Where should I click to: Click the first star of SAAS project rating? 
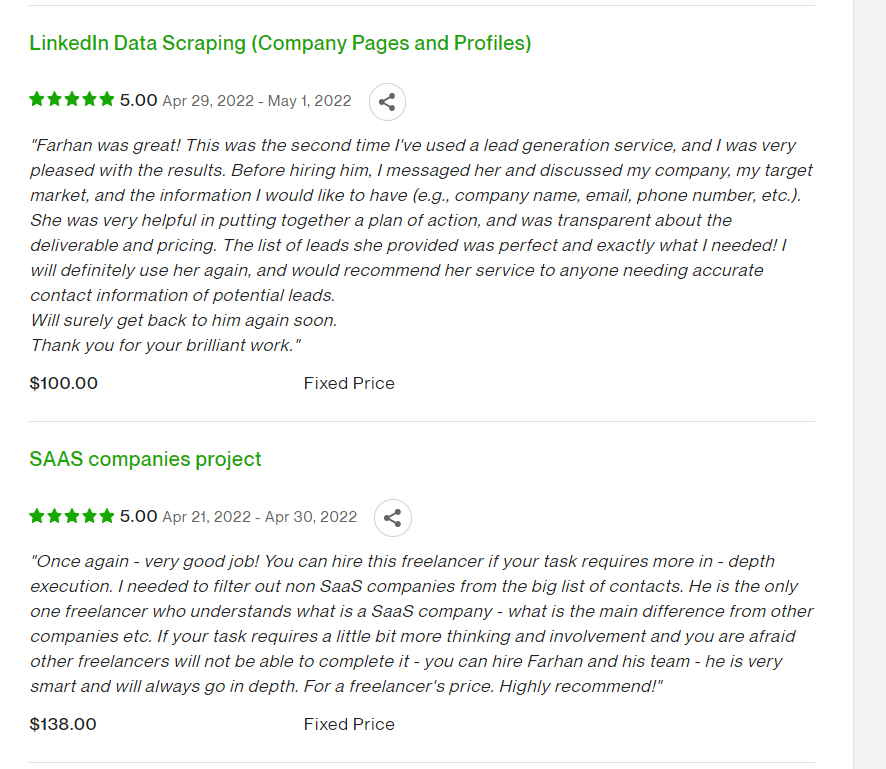pyautogui.click(x=37, y=515)
